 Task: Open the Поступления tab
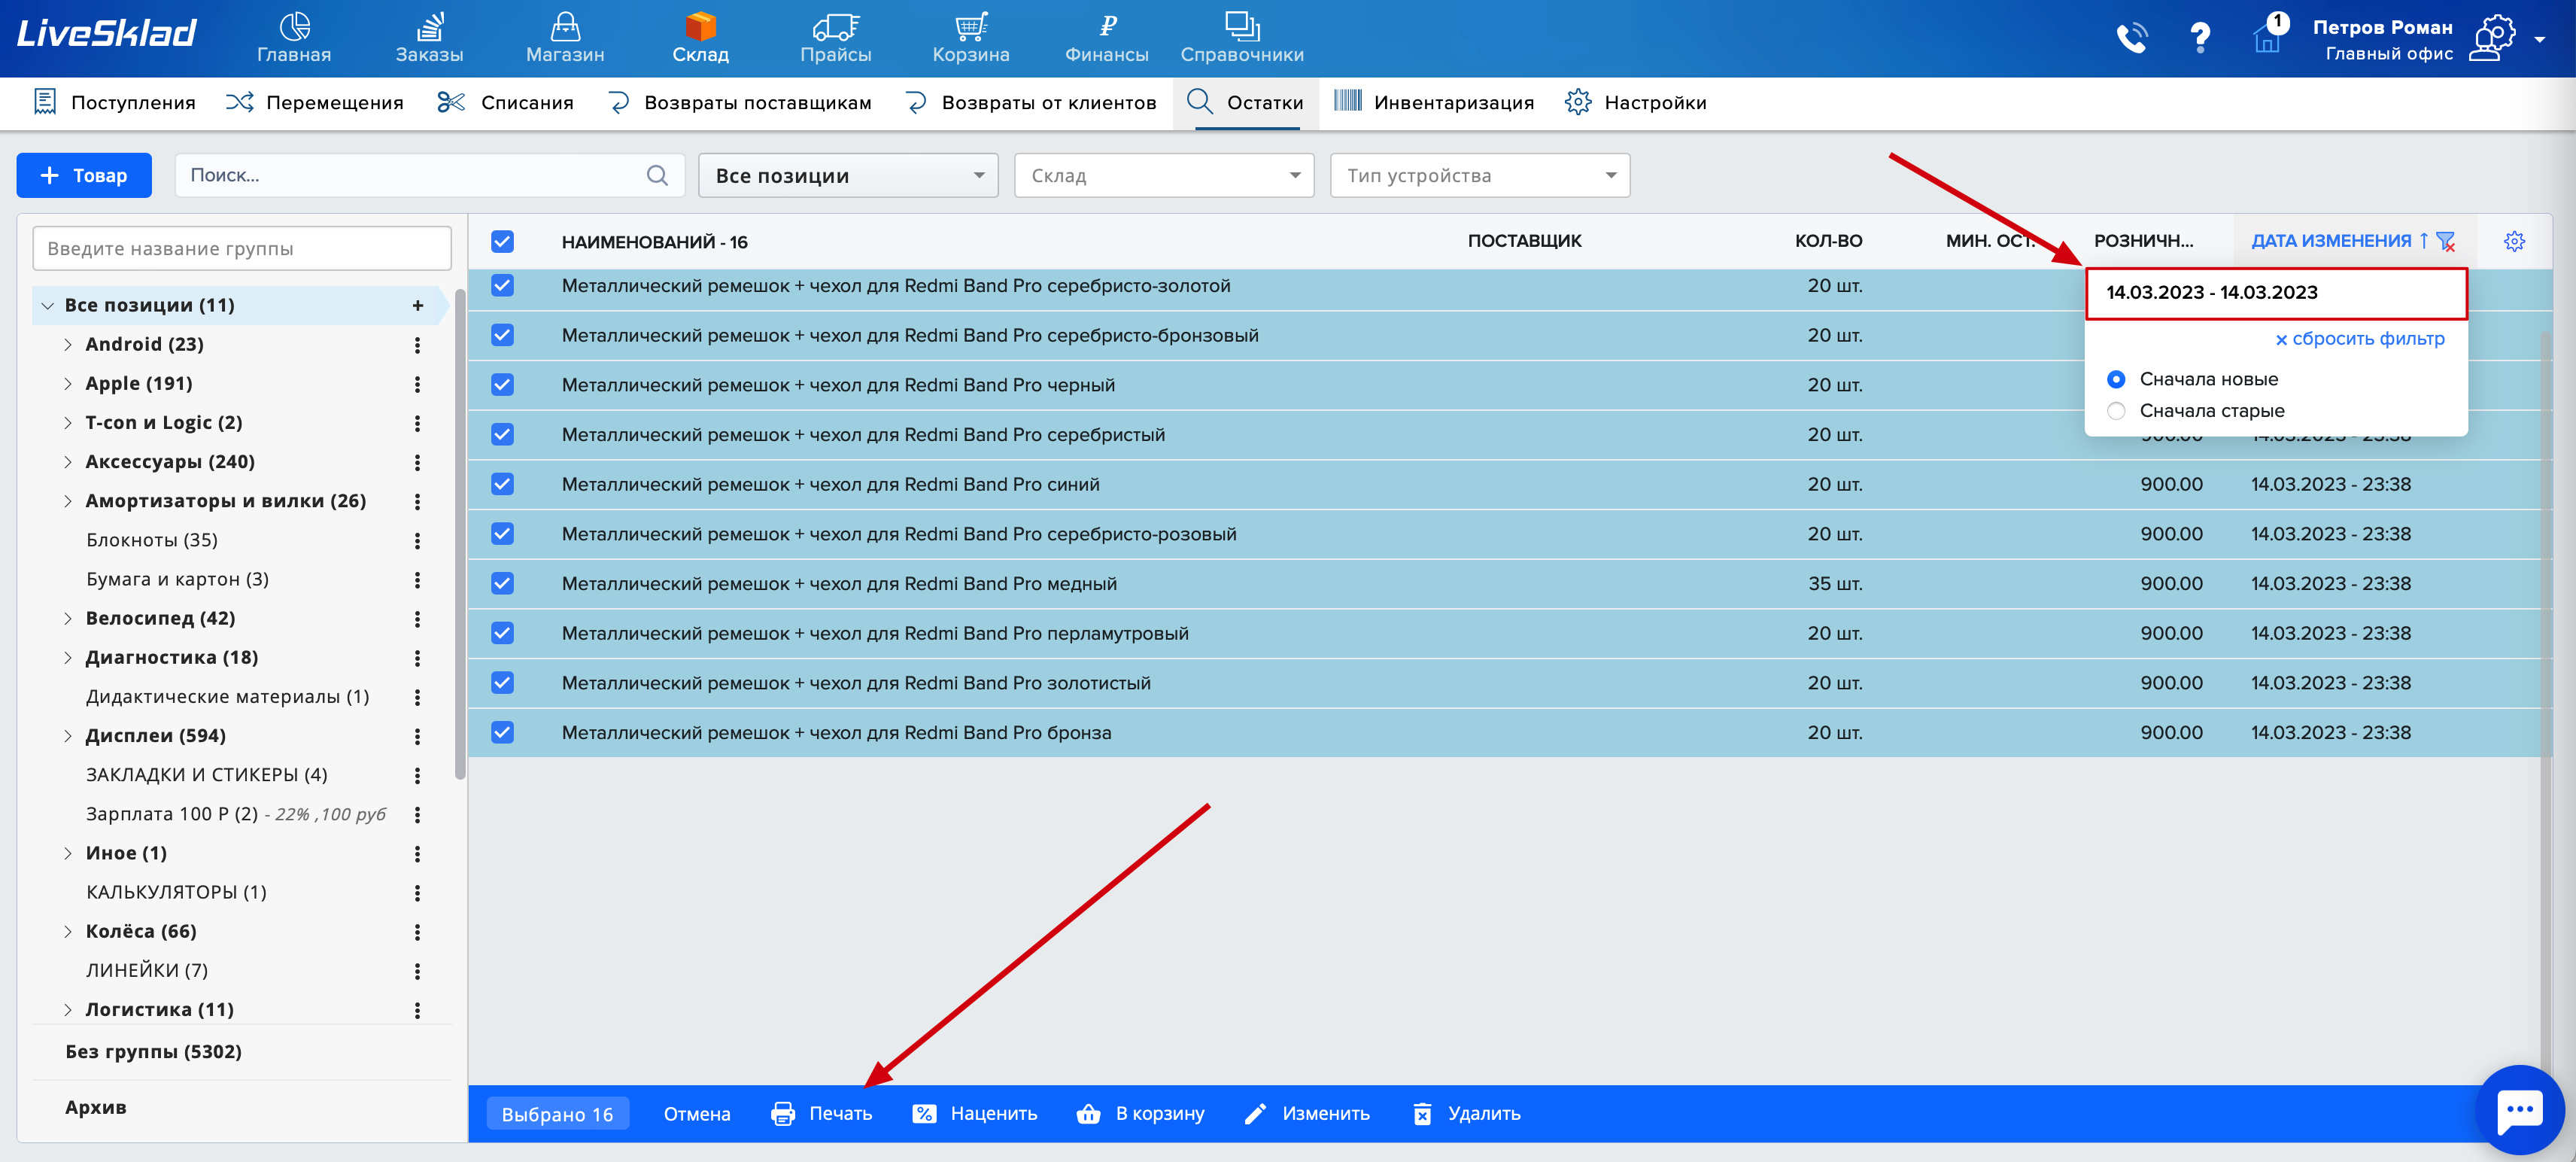(x=114, y=102)
